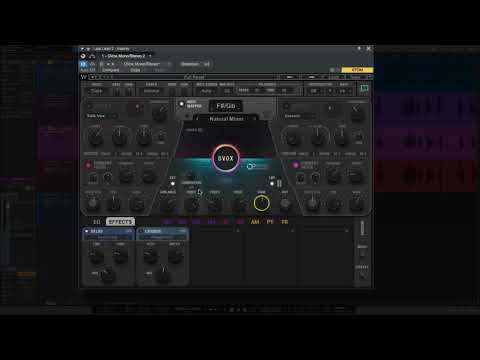The width and height of the screenshot is (480, 360).
Task: Click the vertical output fader beside the effects slots
Action: click(x=362, y=228)
